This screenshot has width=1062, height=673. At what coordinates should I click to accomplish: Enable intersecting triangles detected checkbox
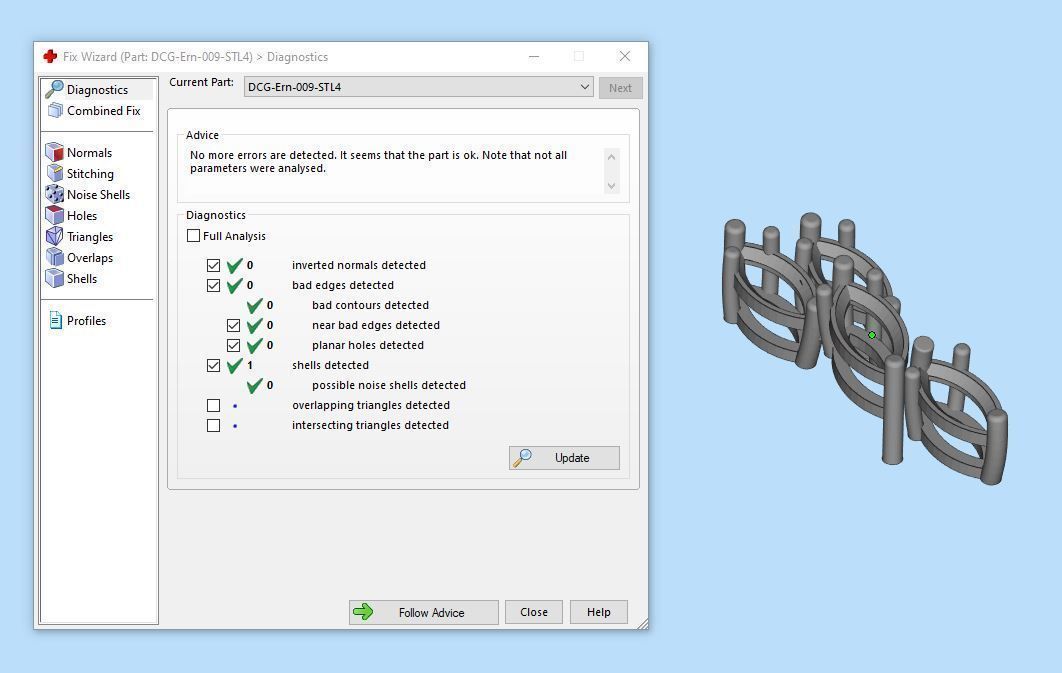pyautogui.click(x=213, y=425)
